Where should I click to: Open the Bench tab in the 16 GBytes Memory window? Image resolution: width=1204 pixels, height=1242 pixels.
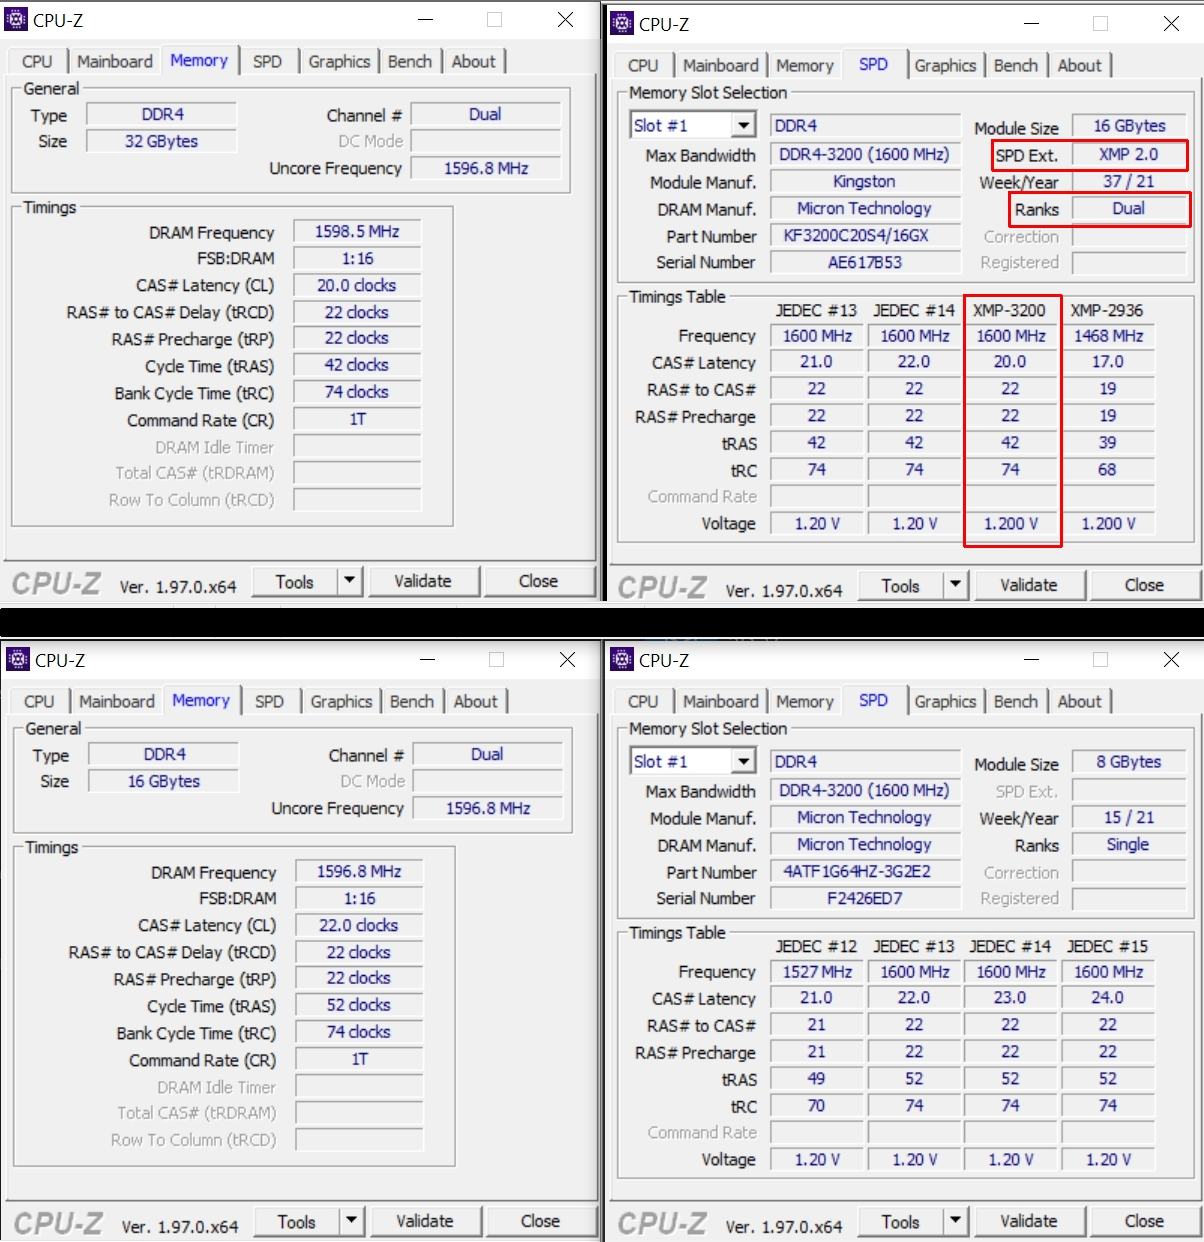point(412,701)
